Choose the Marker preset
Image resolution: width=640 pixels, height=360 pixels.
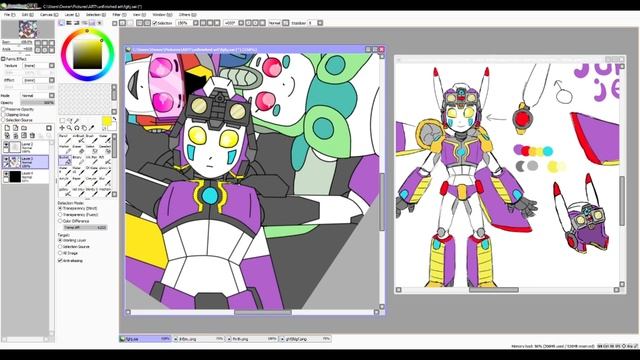click(64, 149)
